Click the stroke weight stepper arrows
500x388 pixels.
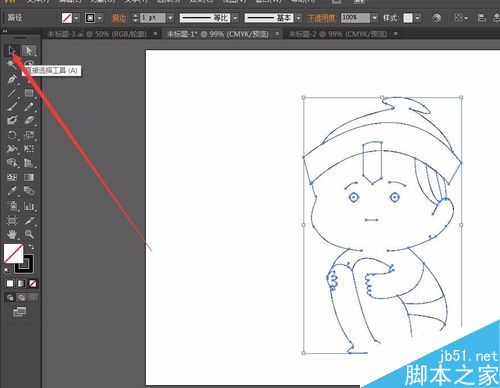click(135, 18)
